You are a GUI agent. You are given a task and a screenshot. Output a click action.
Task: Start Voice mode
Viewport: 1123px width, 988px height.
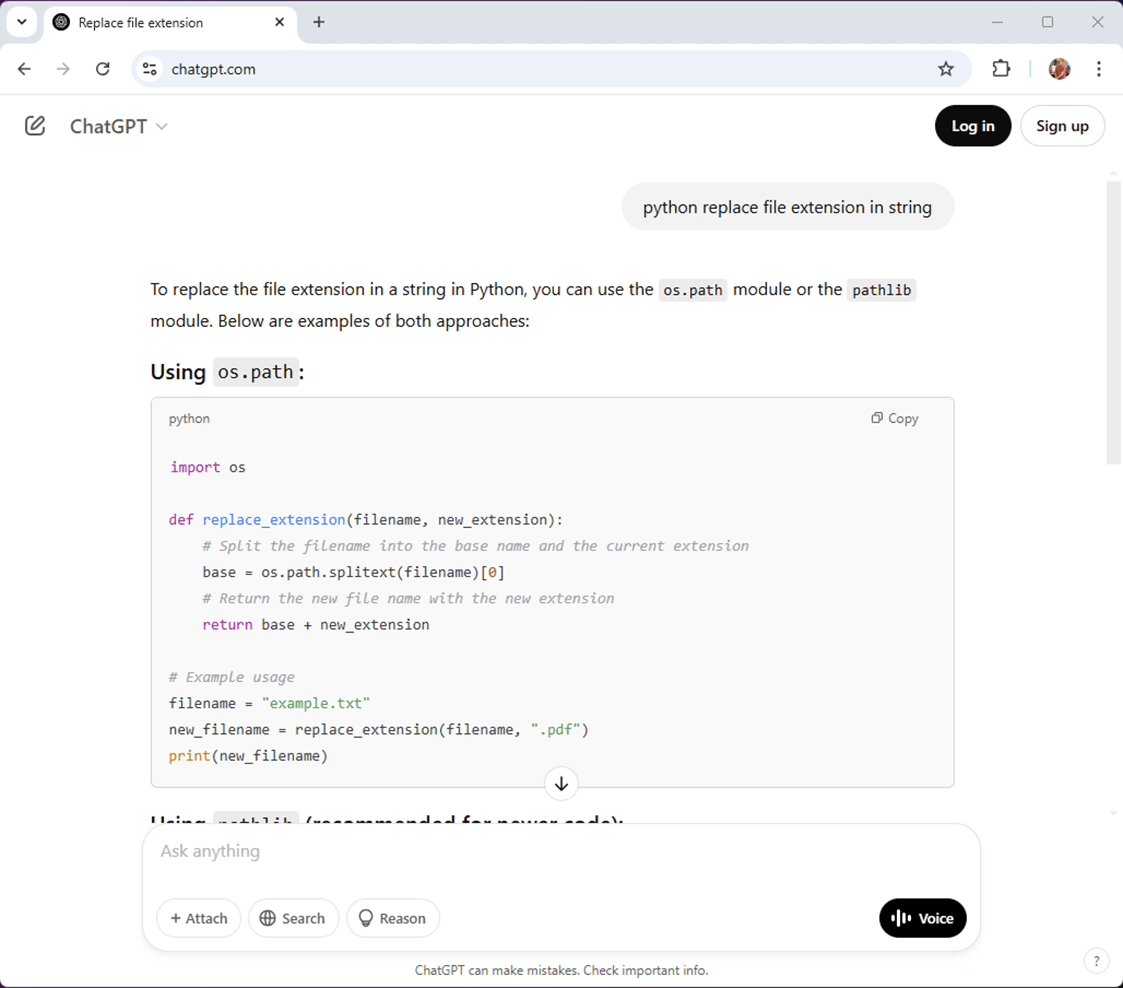click(922, 918)
